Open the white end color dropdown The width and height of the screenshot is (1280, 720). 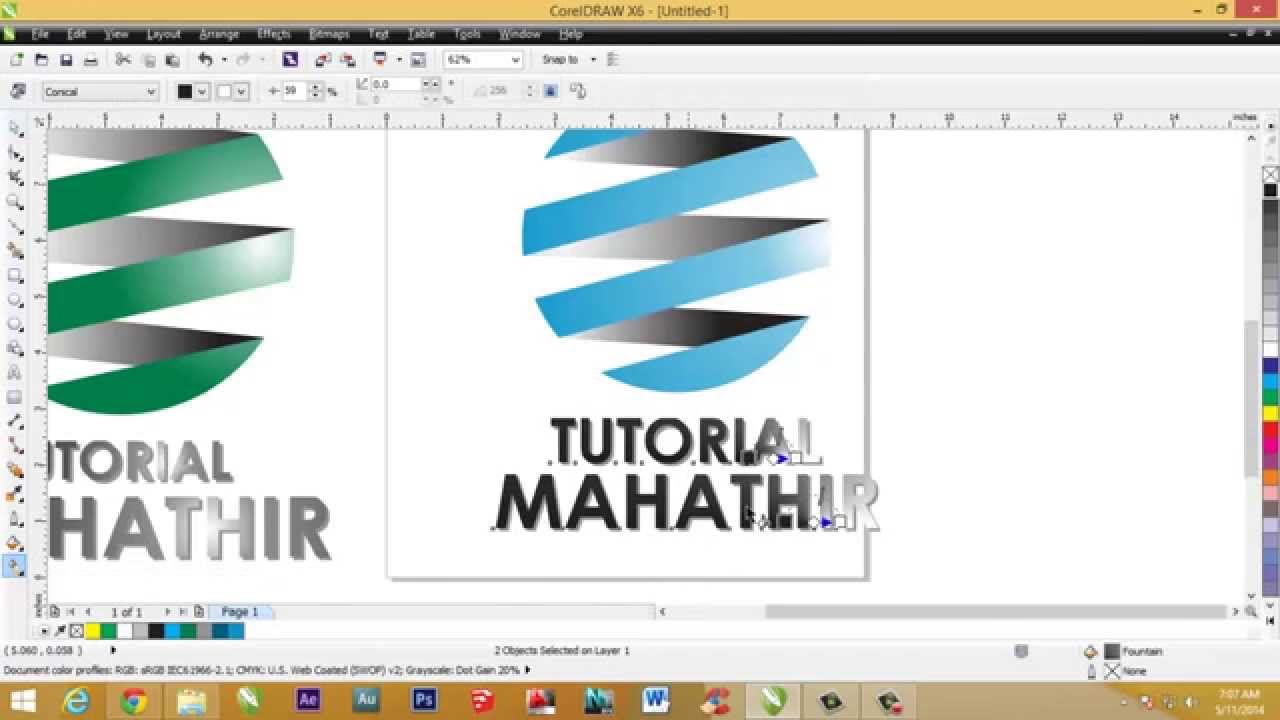[241, 92]
